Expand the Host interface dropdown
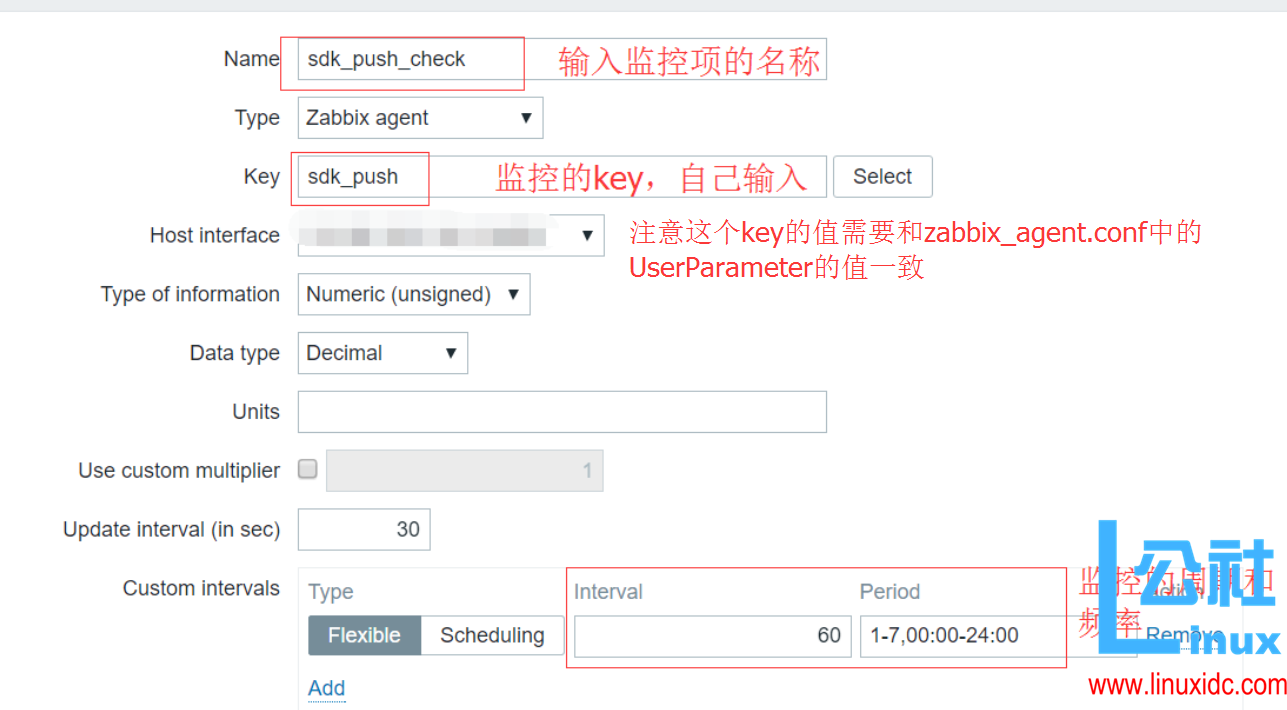Viewport: 1287px width, 710px height. pos(449,235)
